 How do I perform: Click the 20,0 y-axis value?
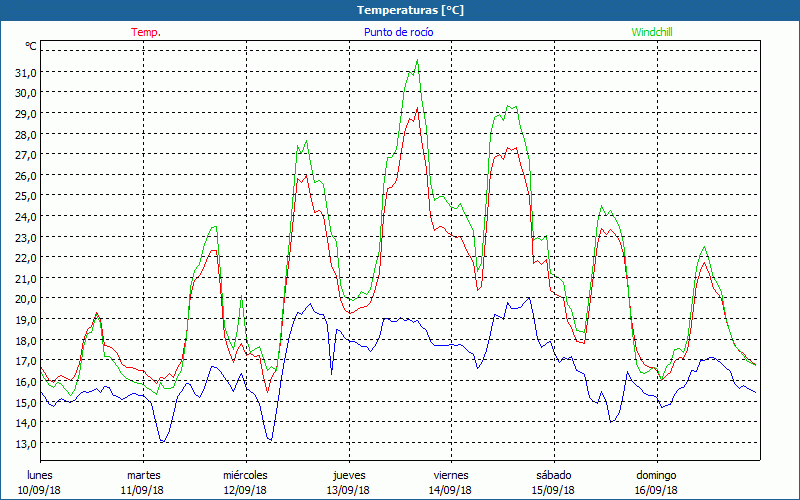pos(26,299)
